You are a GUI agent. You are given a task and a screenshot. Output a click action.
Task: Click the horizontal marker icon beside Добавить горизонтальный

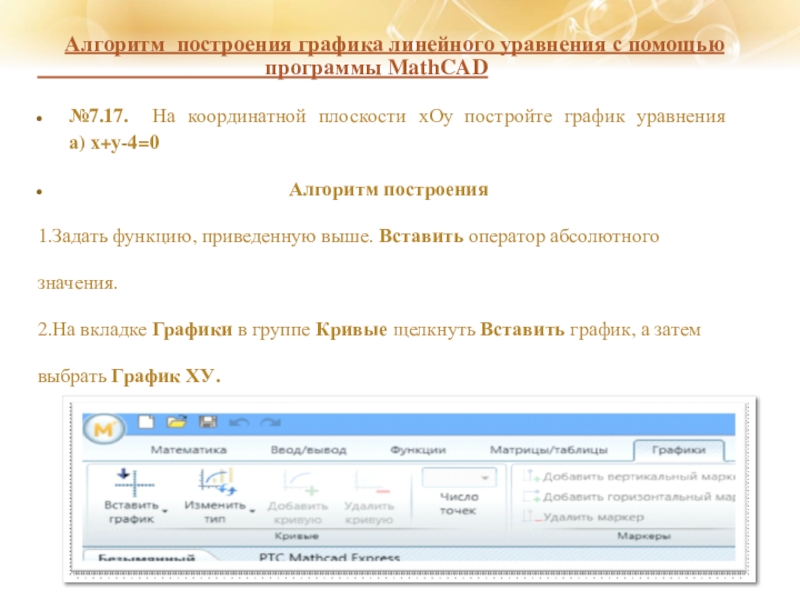531,496
